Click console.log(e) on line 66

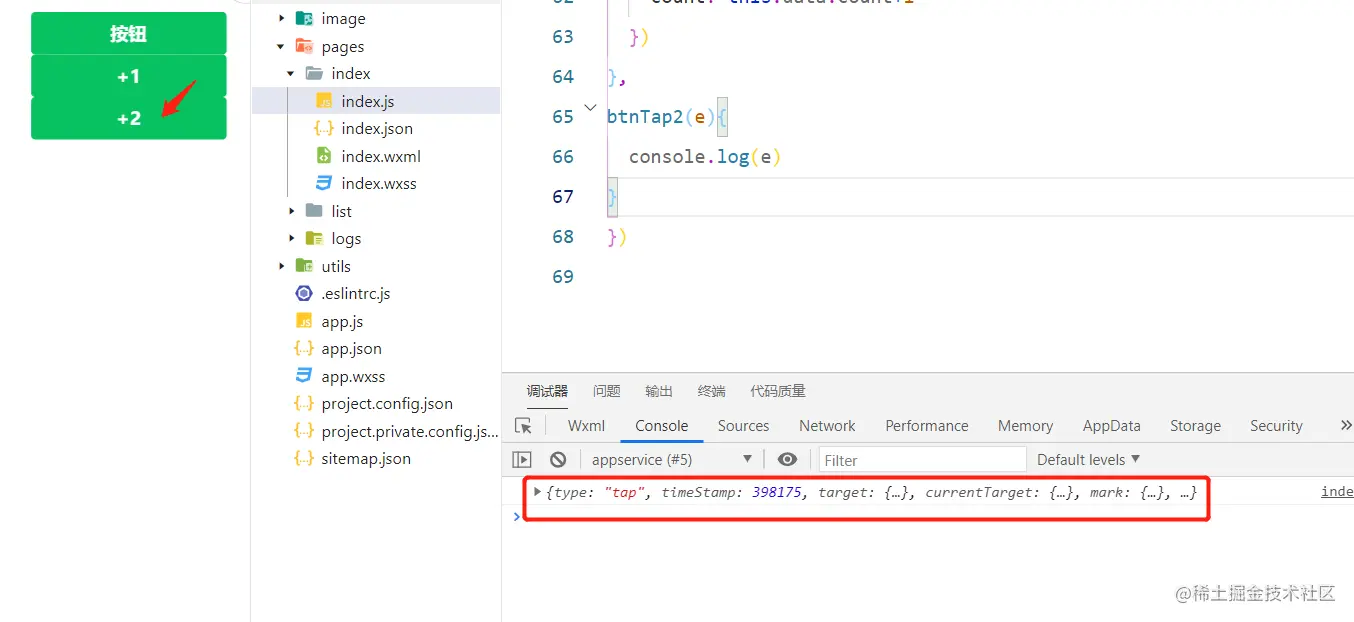[x=705, y=156]
